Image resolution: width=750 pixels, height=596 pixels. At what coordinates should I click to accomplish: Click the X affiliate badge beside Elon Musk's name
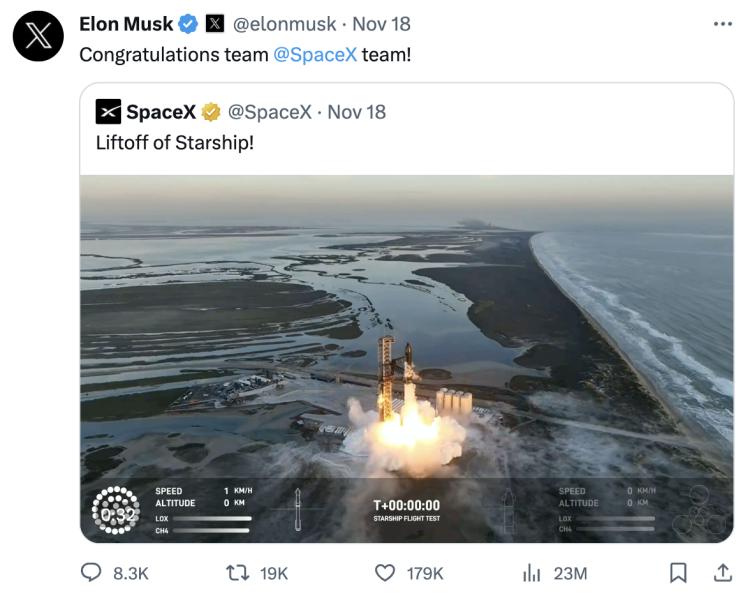click(215, 24)
